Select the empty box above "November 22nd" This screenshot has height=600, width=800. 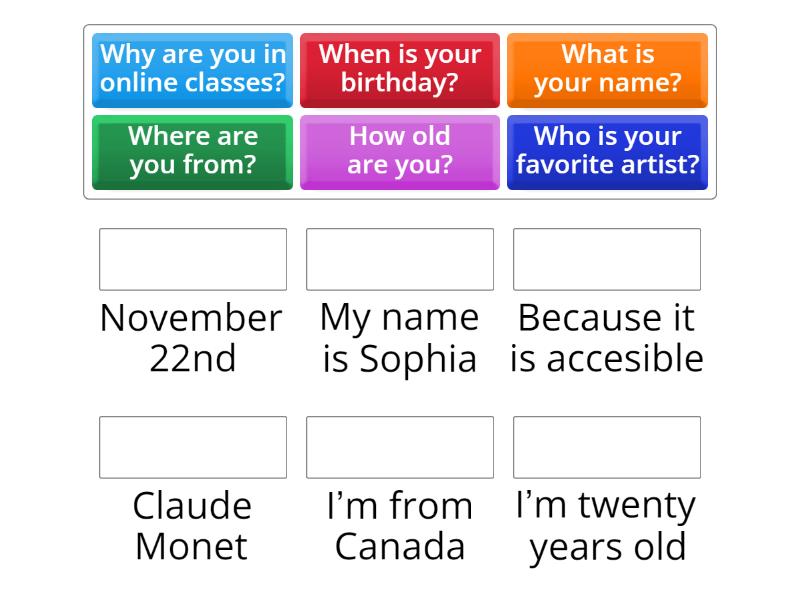[x=192, y=259]
